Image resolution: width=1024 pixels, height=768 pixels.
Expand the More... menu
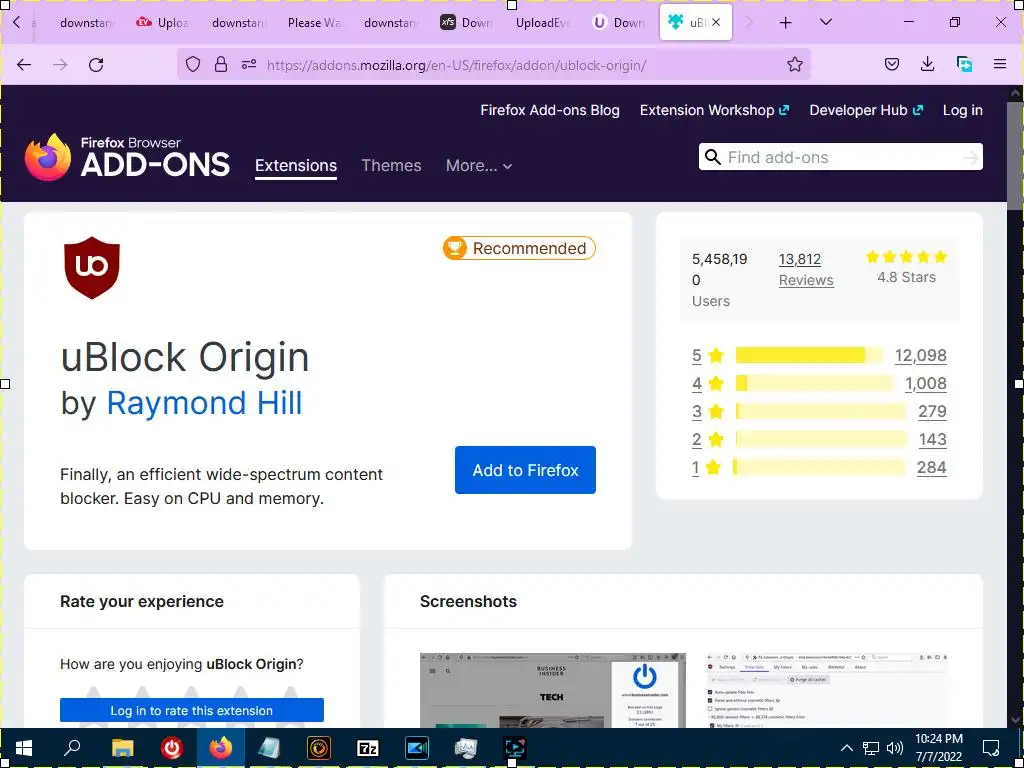479,165
